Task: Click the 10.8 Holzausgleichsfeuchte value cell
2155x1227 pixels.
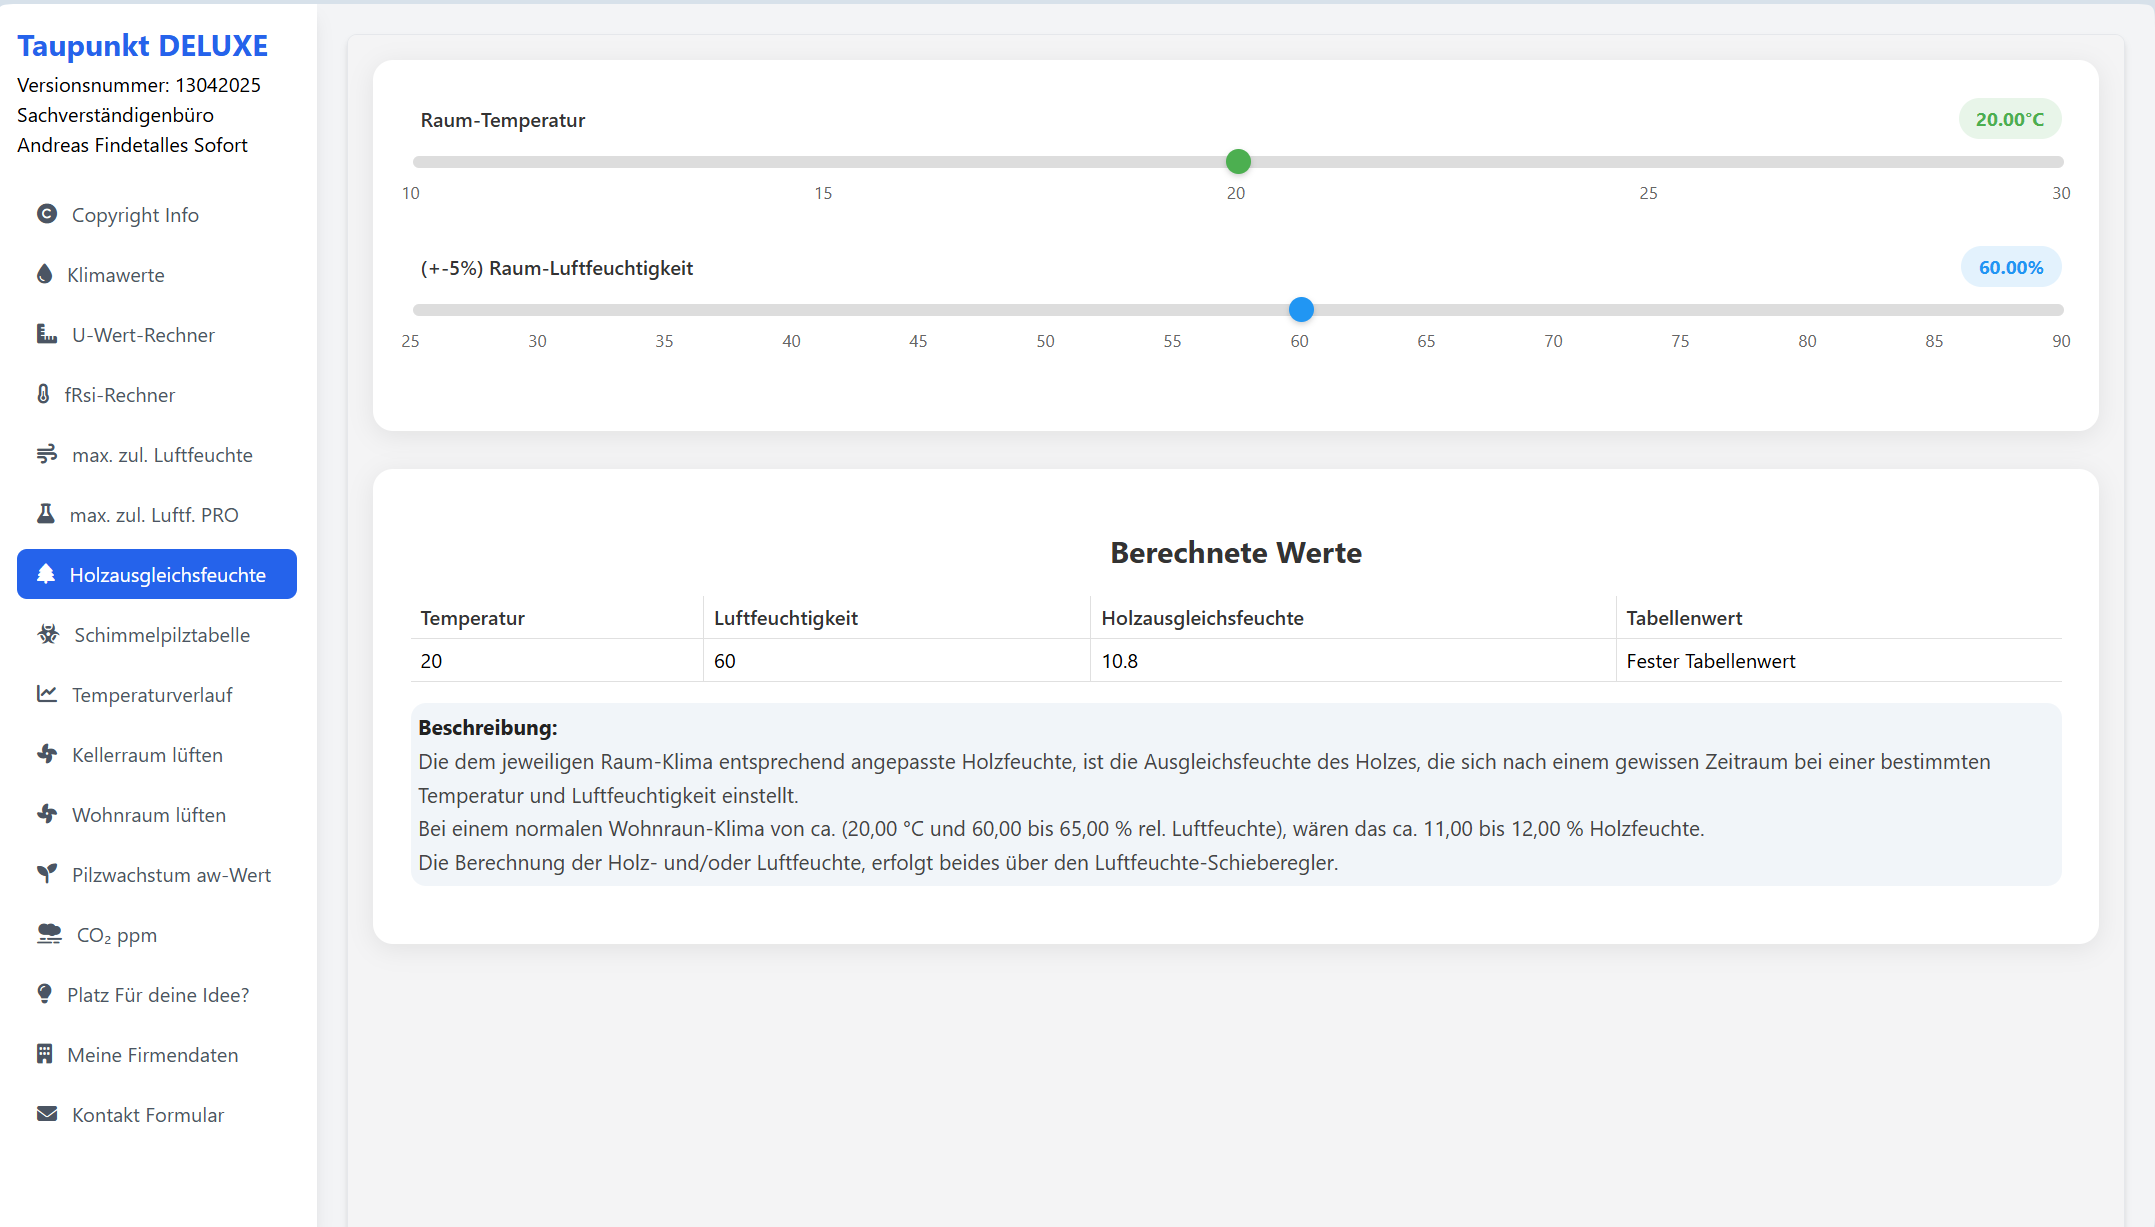Action: click(1353, 661)
